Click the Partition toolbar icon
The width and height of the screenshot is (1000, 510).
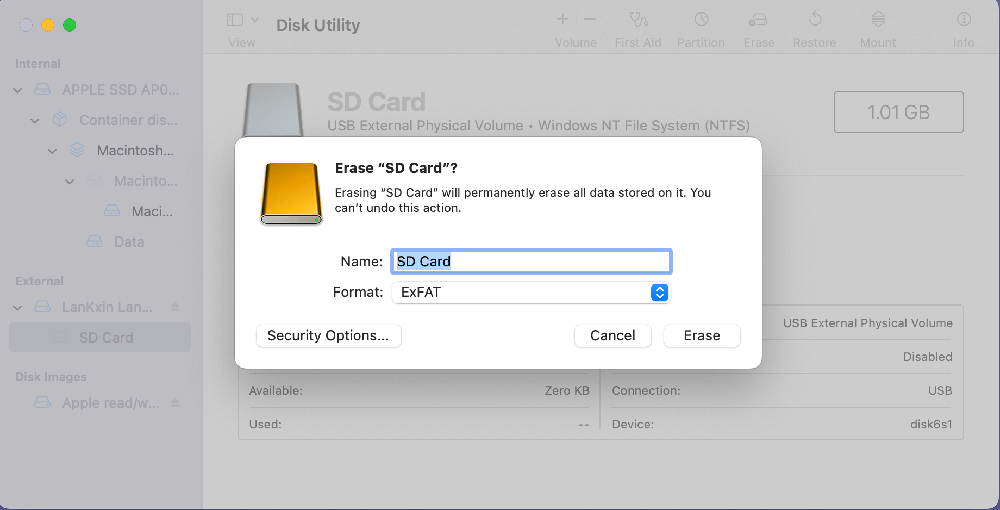(701, 20)
